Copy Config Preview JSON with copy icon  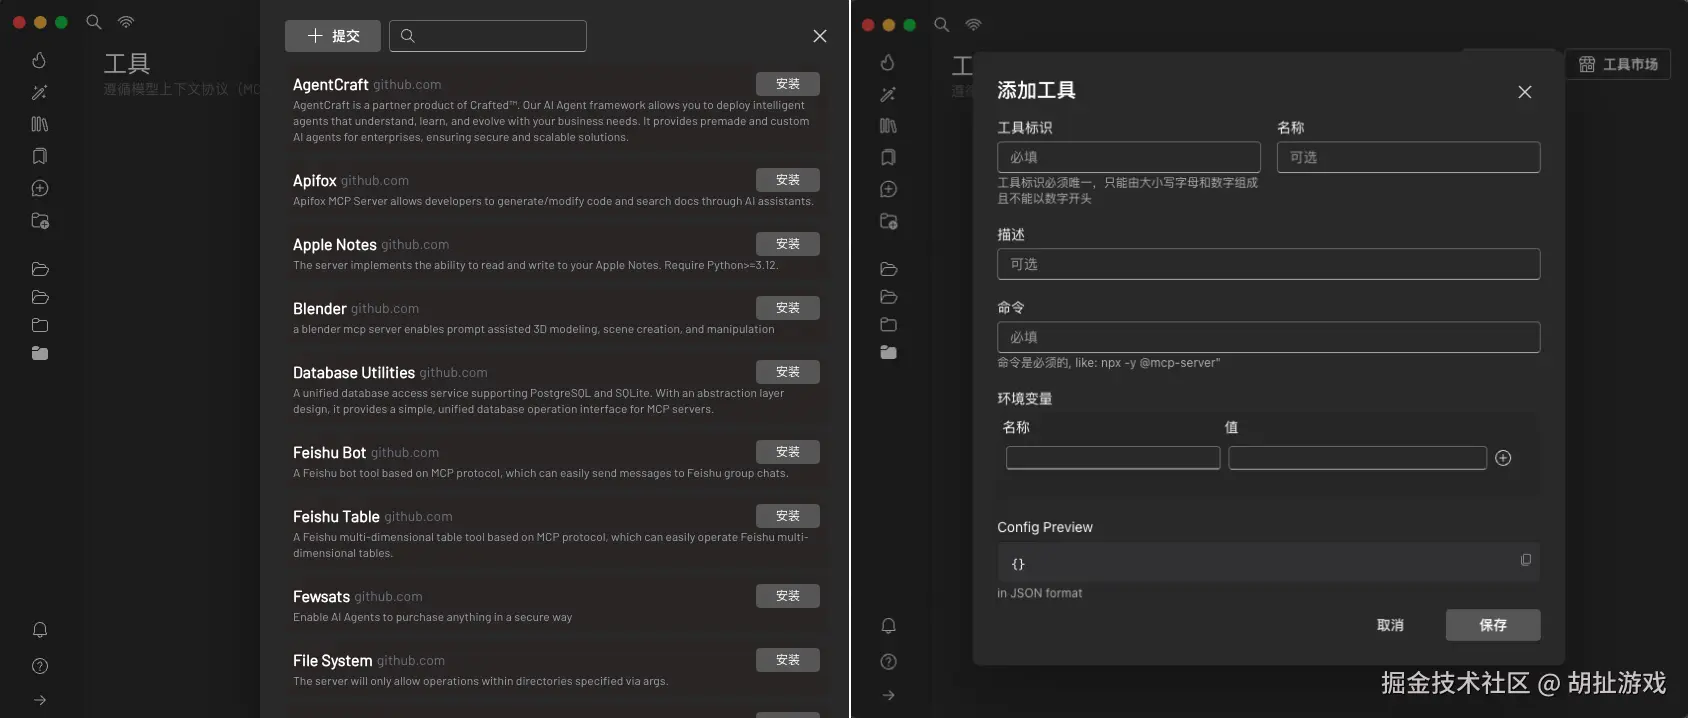1526,560
